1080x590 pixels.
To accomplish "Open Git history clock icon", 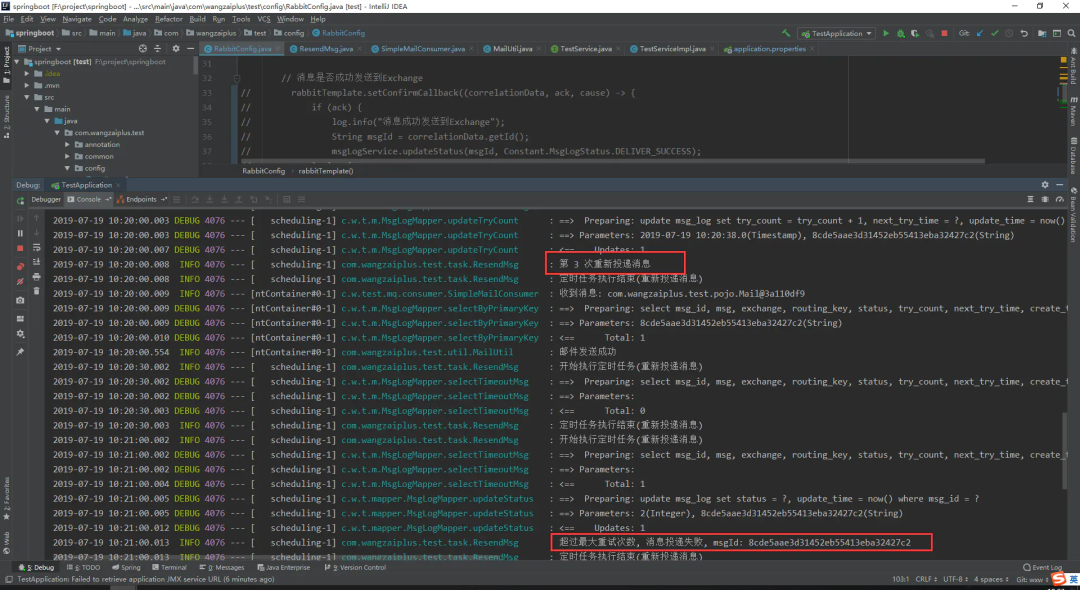I will pyautogui.click(x=1009, y=33).
